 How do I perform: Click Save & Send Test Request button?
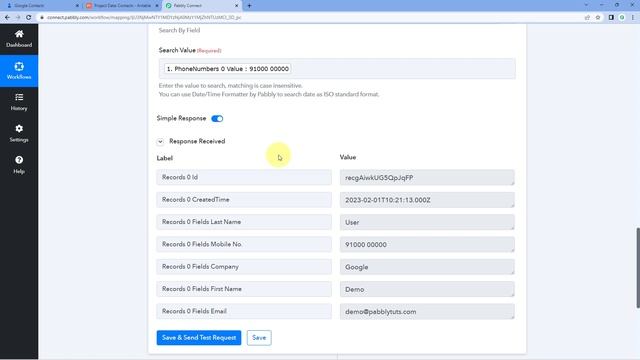tap(199, 338)
